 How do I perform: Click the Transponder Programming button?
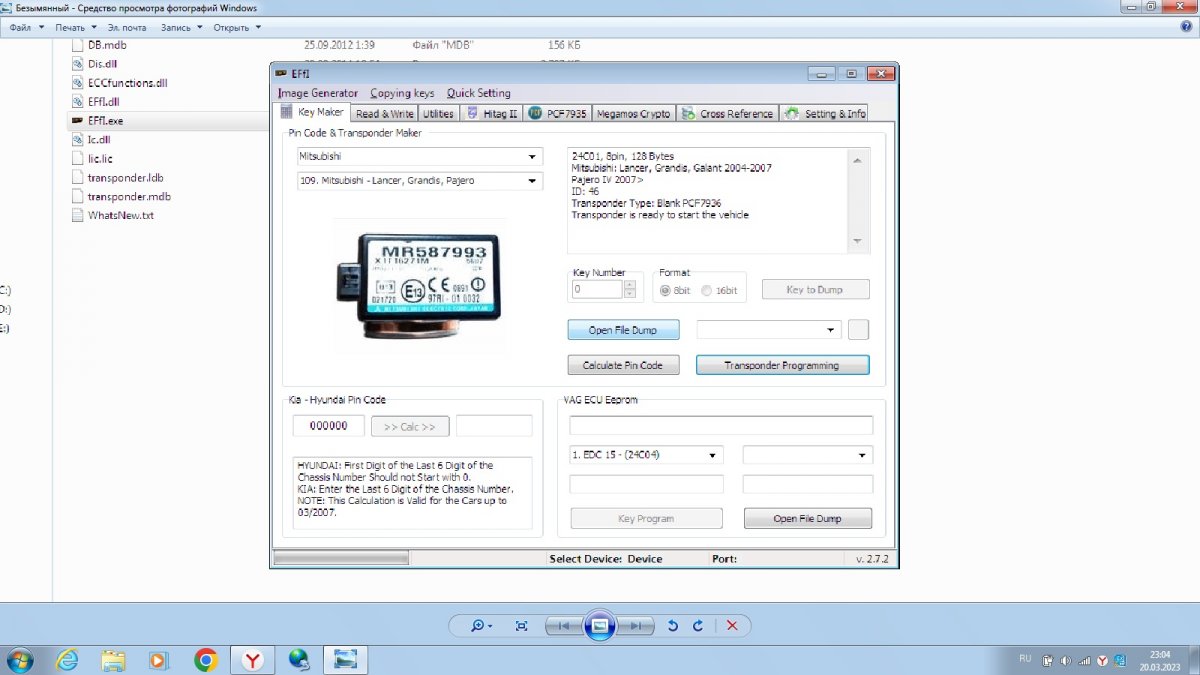pyautogui.click(x=782, y=365)
